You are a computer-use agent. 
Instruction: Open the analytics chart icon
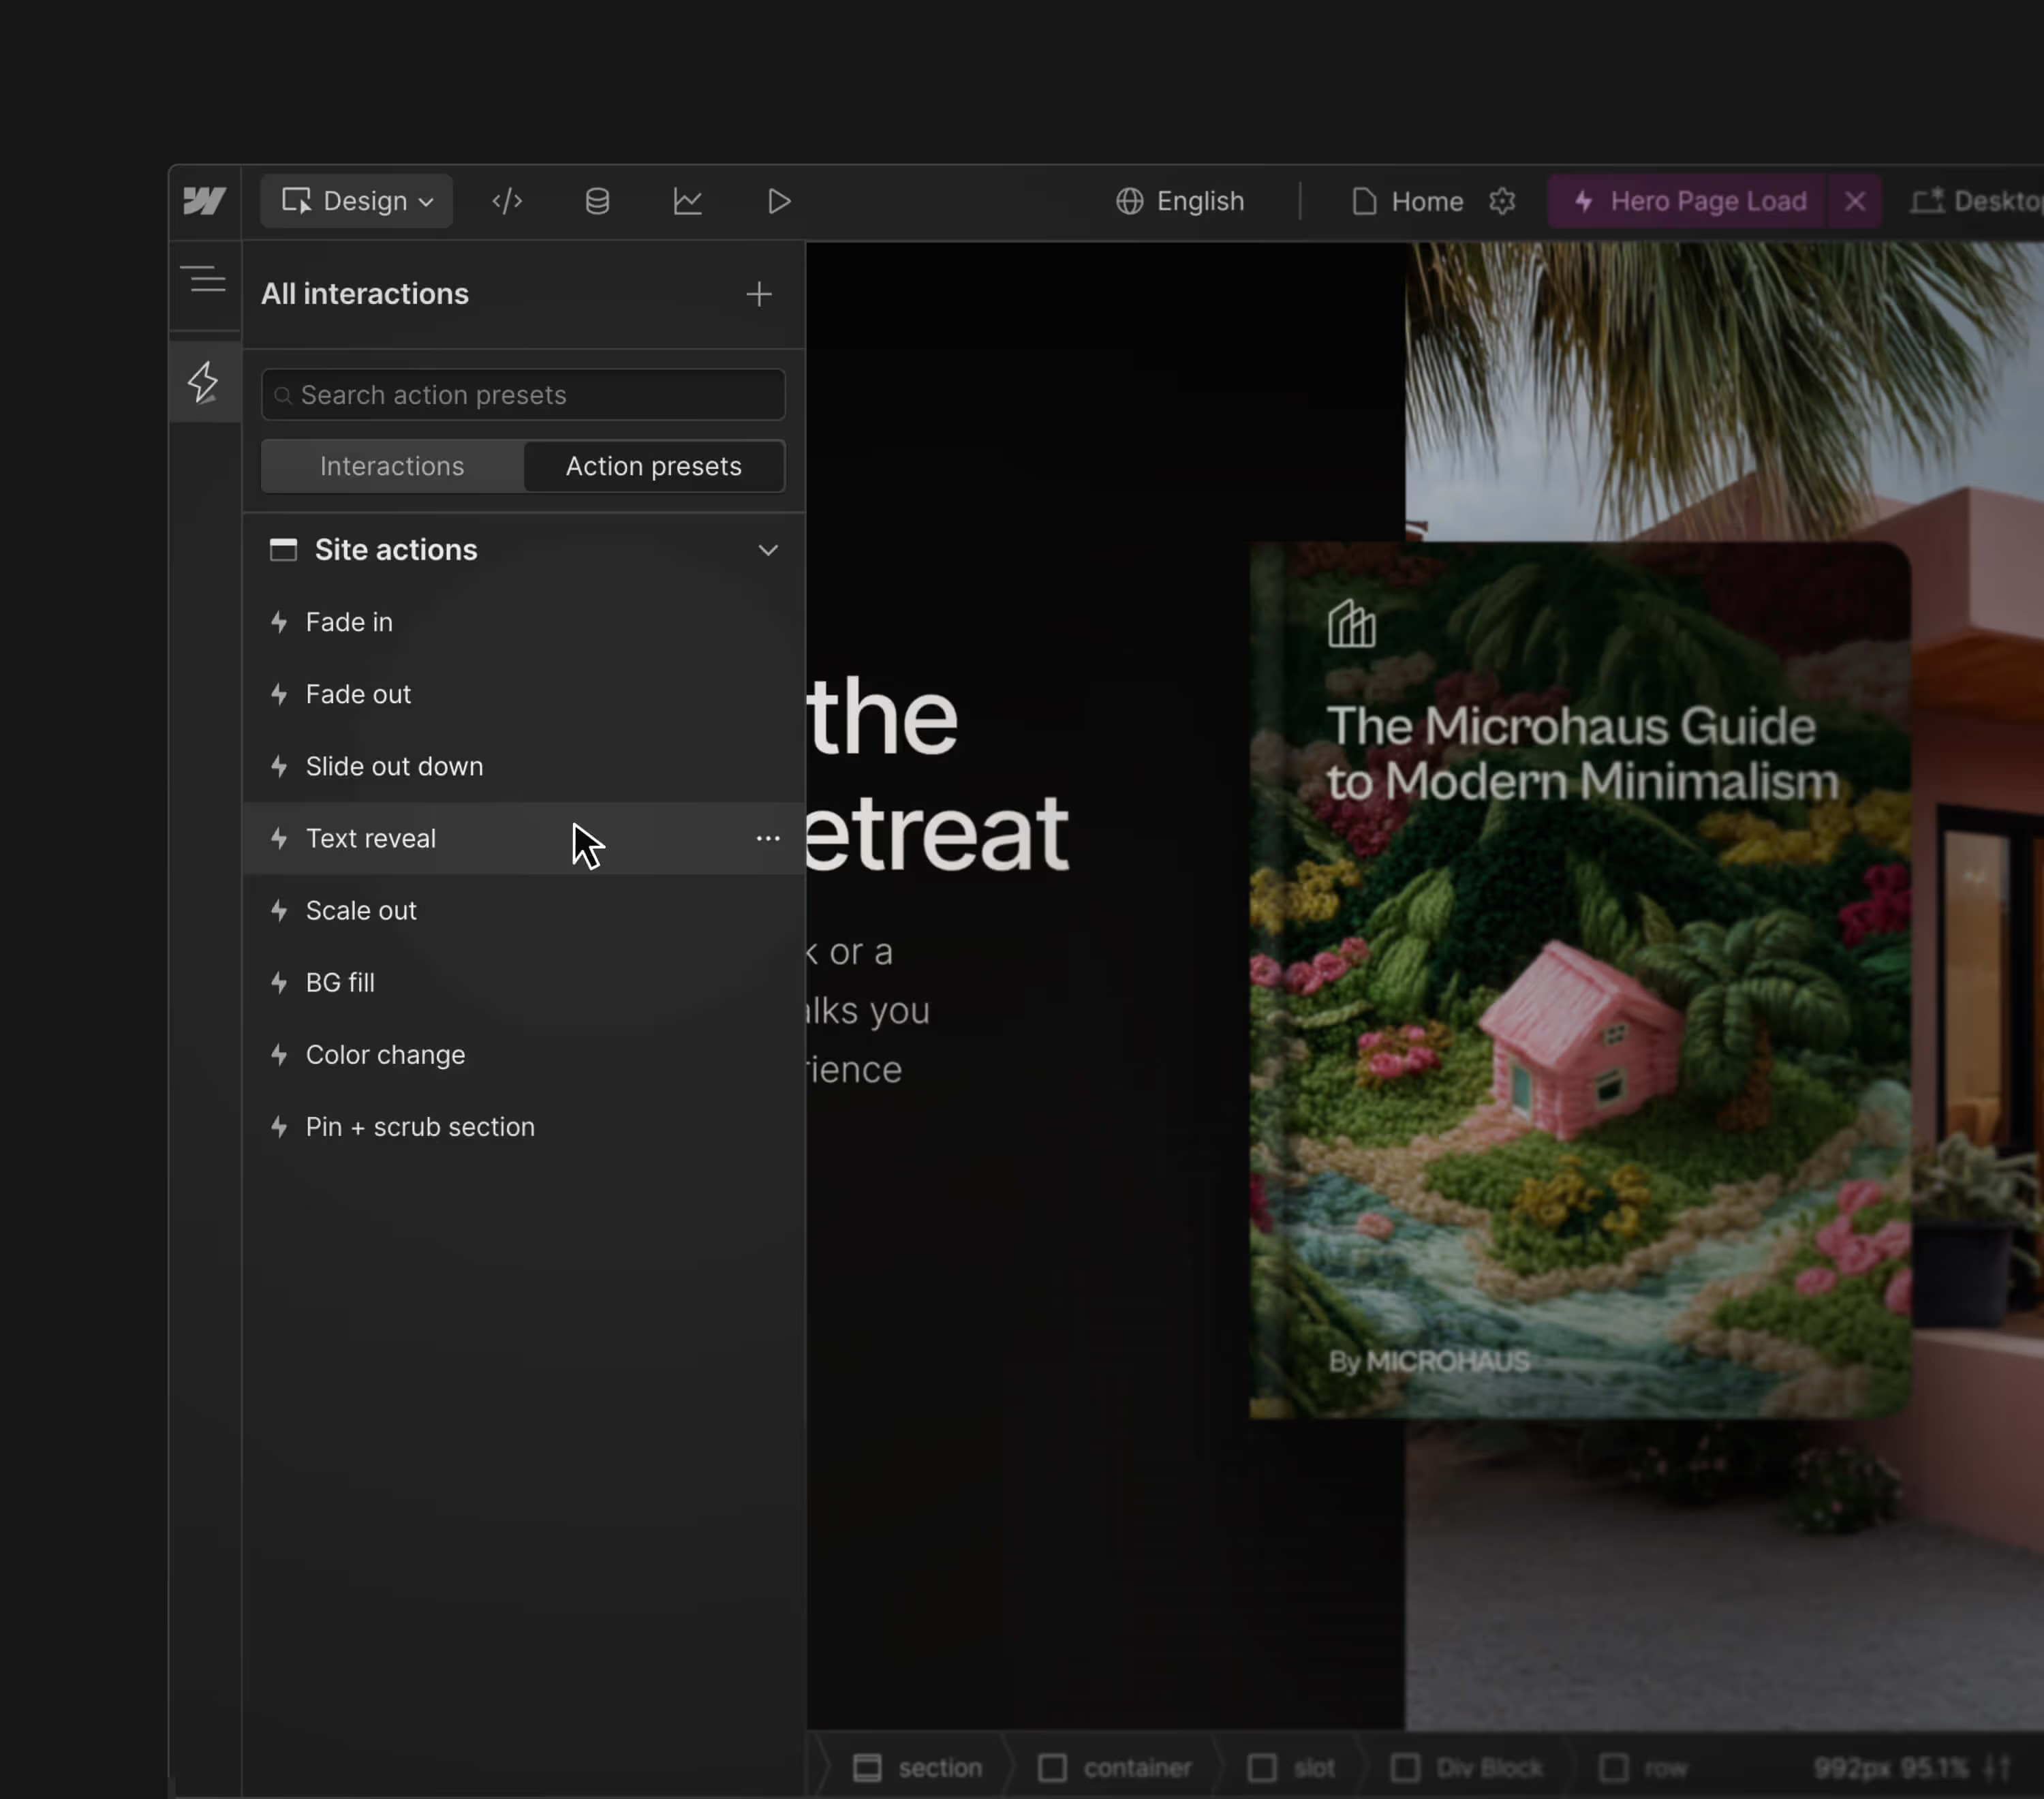[687, 201]
